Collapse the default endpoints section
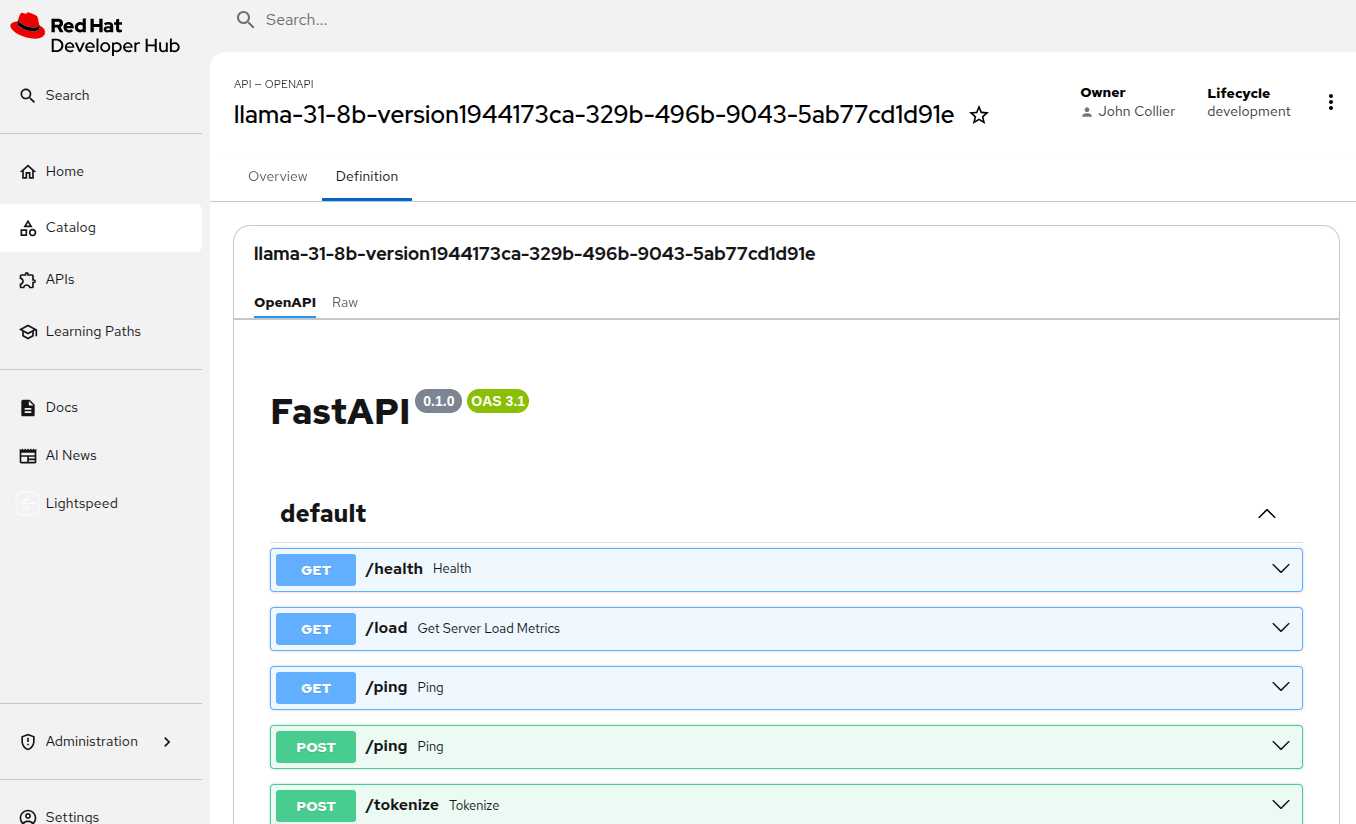The height and width of the screenshot is (824, 1356). tap(1266, 514)
